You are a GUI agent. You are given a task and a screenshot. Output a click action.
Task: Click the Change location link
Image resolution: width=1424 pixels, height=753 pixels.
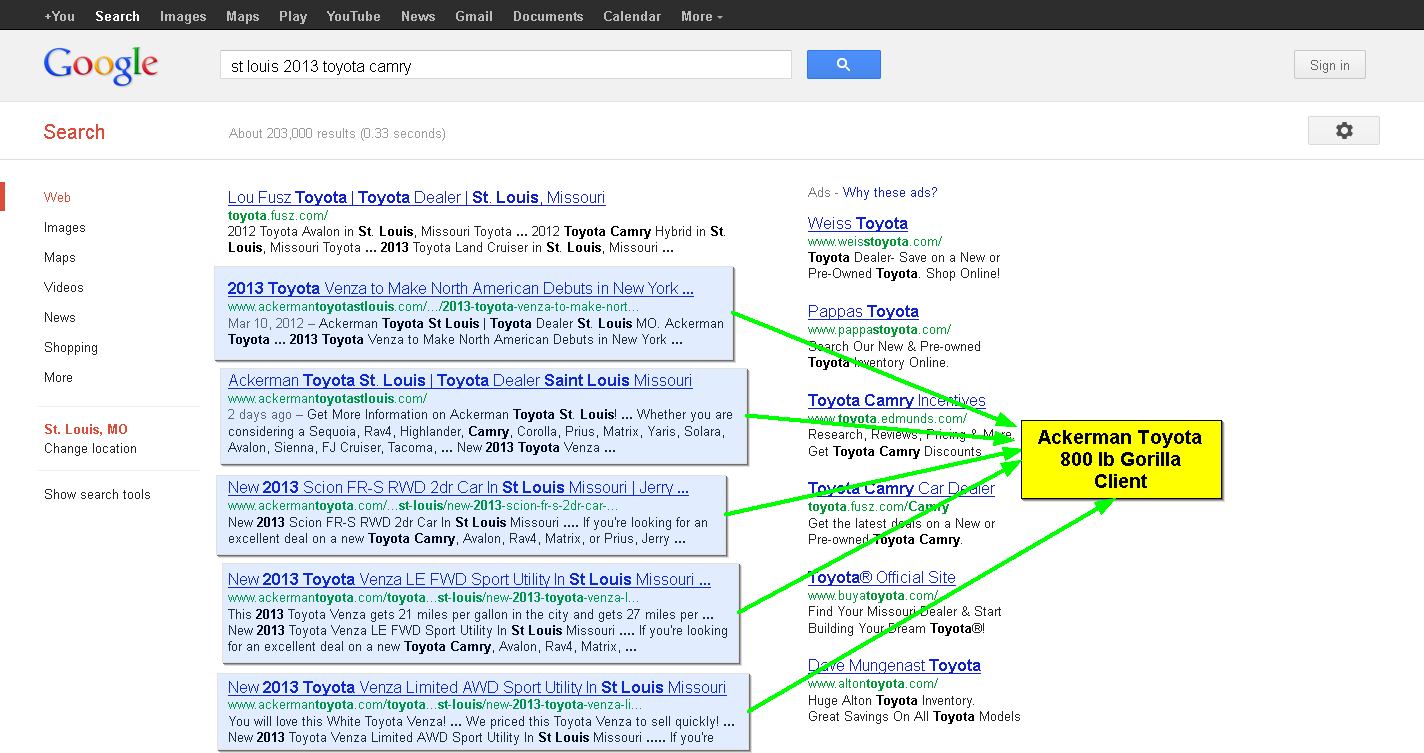click(90, 448)
